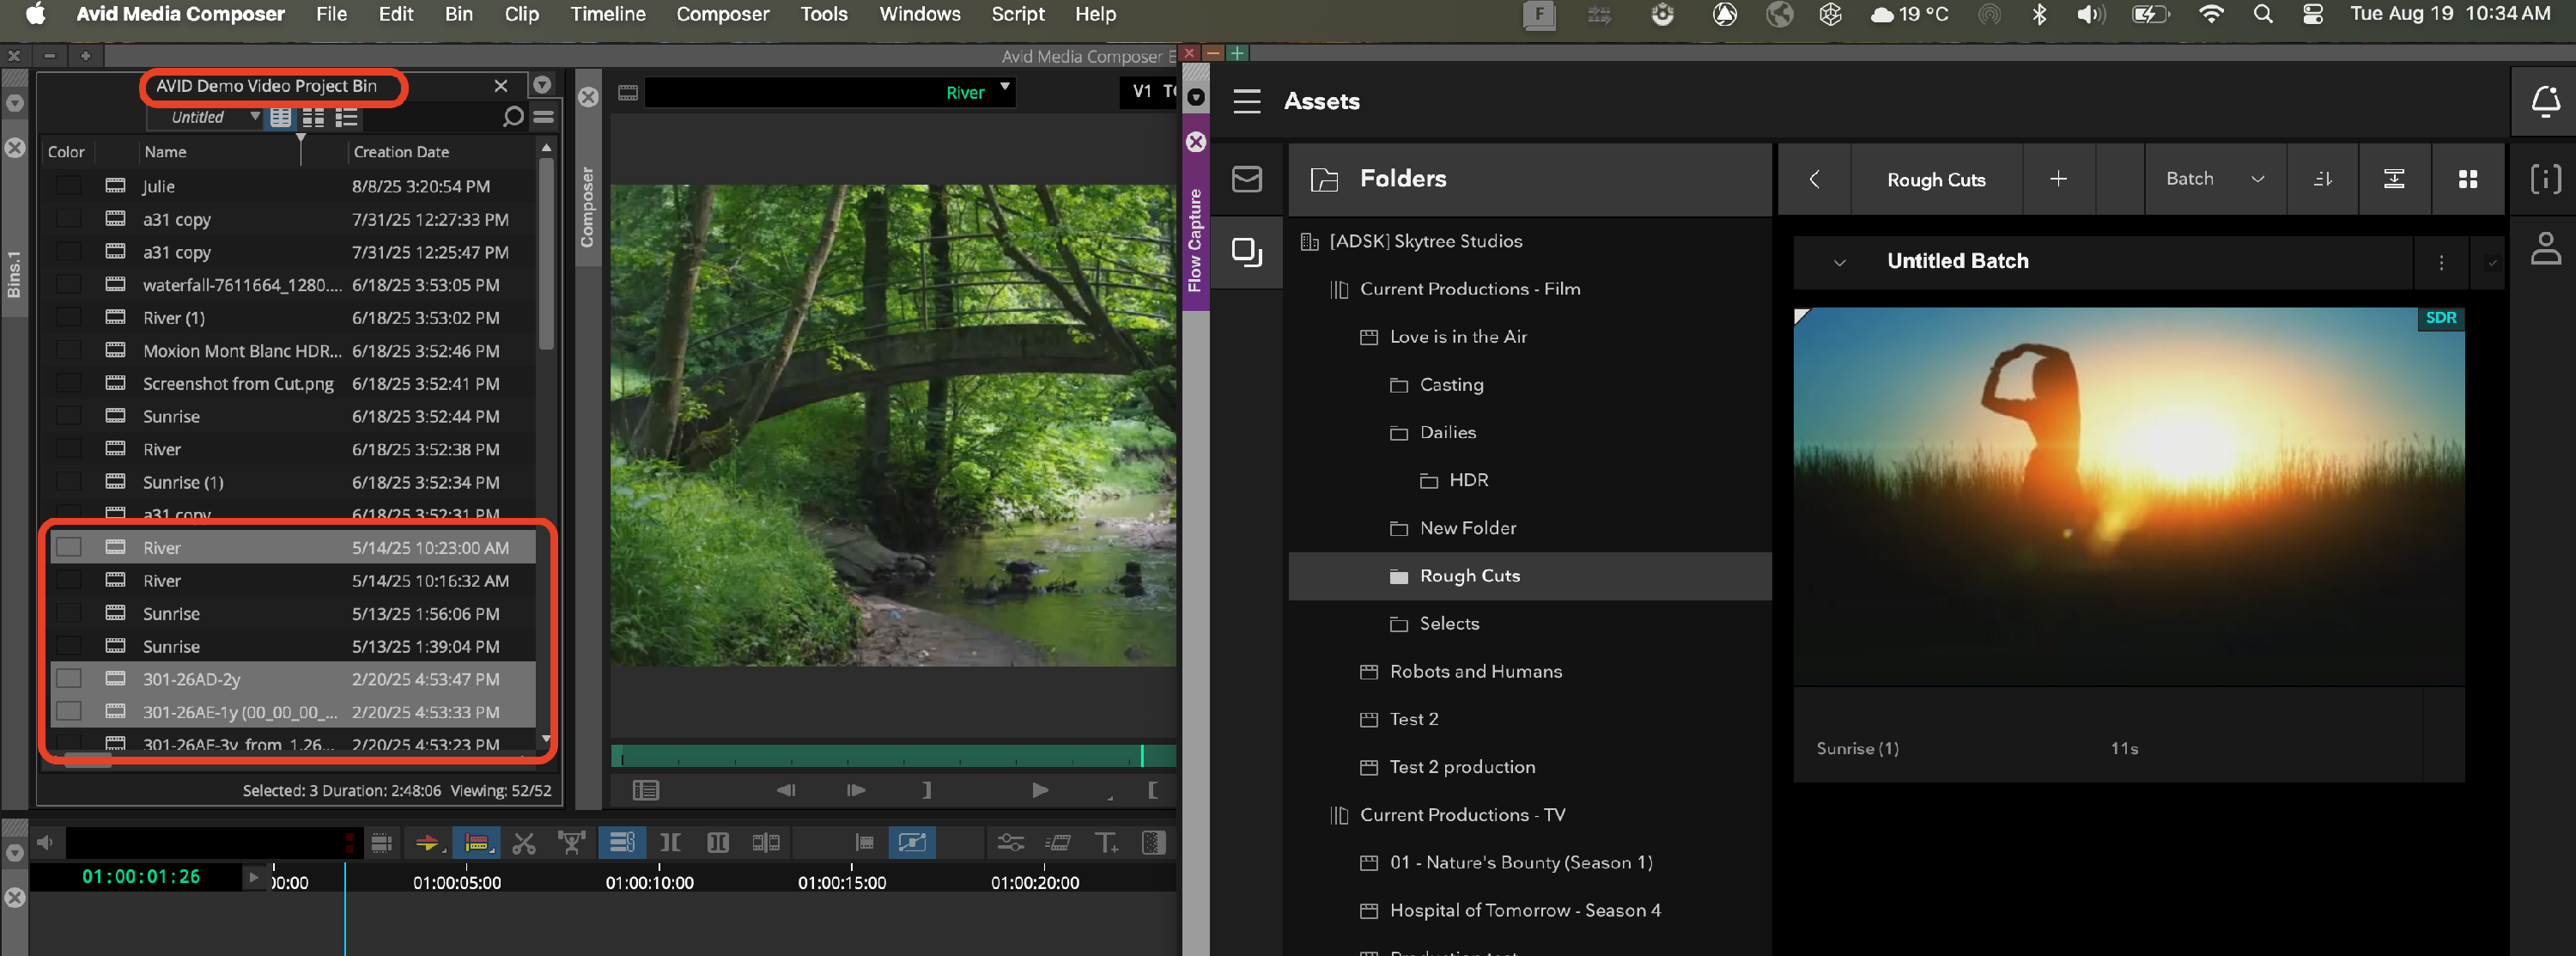Image resolution: width=2576 pixels, height=956 pixels.
Task: Open the info [i] panel
Action: tap(2545, 179)
